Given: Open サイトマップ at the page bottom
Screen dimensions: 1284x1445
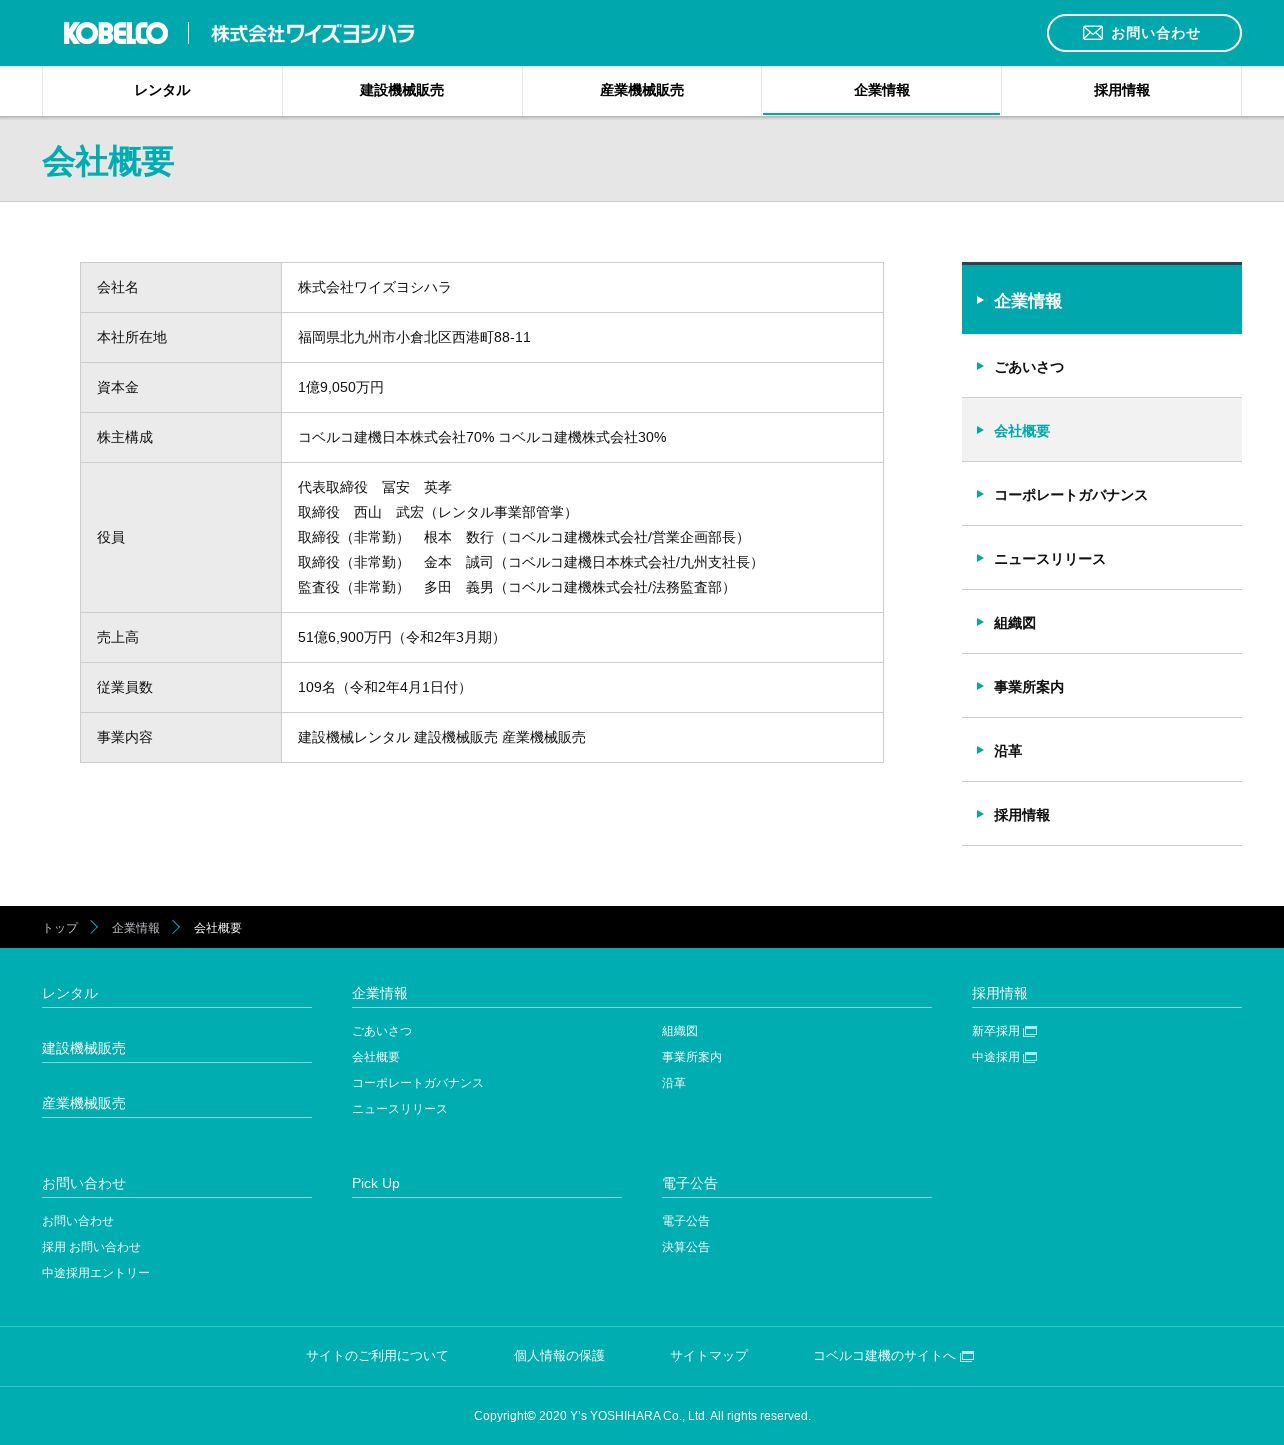Looking at the screenshot, I should click(x=709, y=1356).
